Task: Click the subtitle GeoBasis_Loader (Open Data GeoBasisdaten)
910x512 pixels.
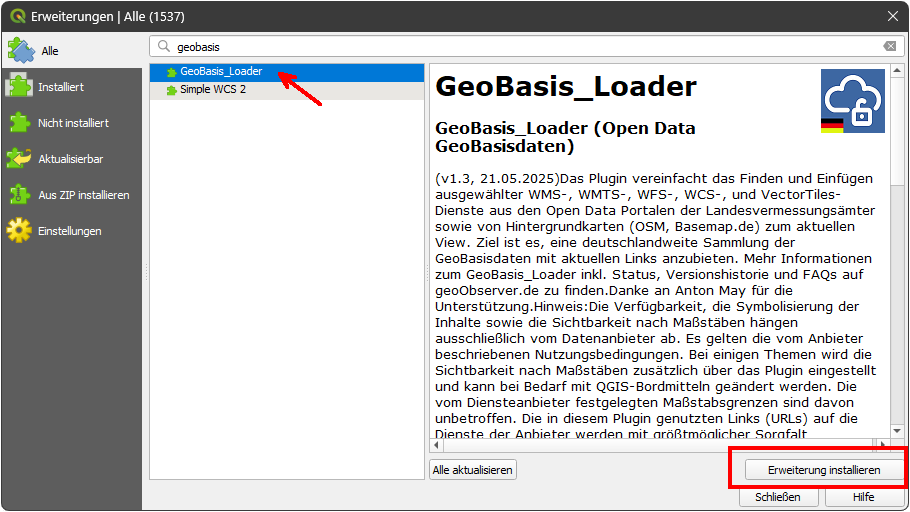Action: tap(565, 137)
